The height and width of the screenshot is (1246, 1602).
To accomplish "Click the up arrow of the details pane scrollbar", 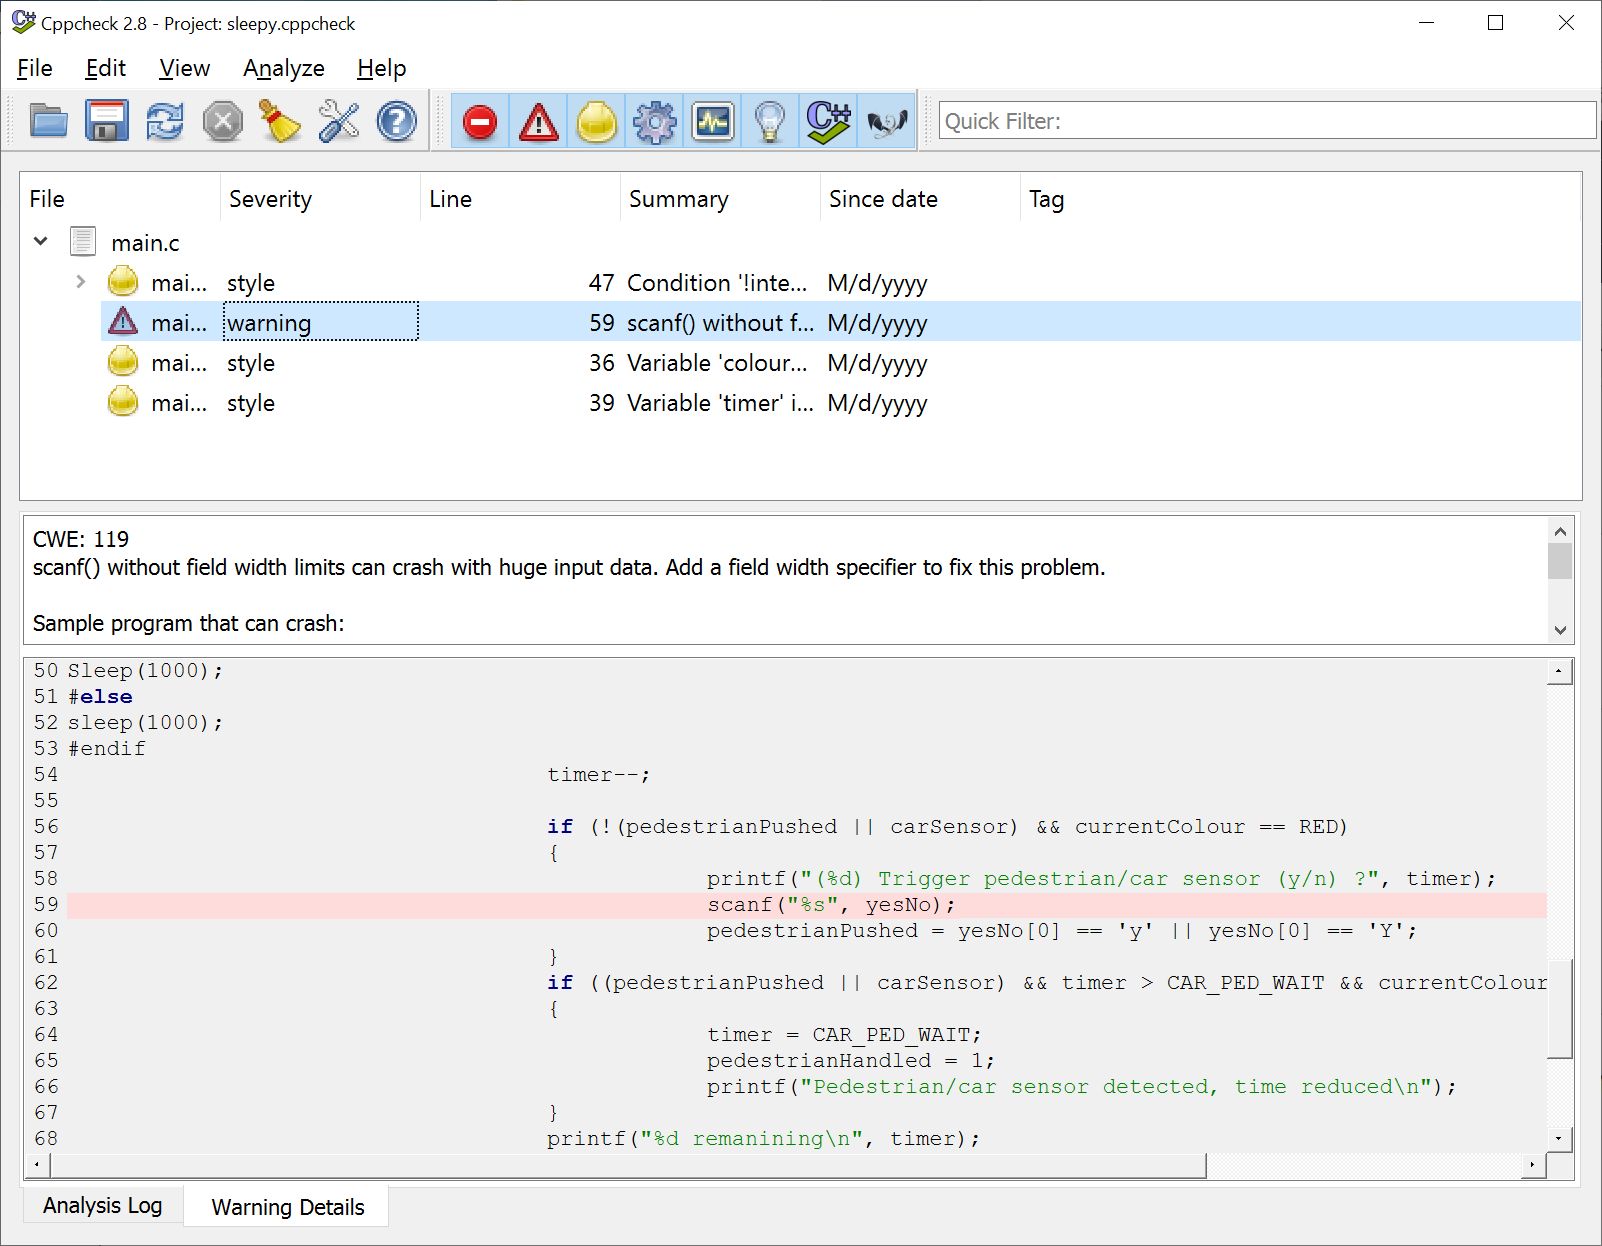I will coord(1560,530).
